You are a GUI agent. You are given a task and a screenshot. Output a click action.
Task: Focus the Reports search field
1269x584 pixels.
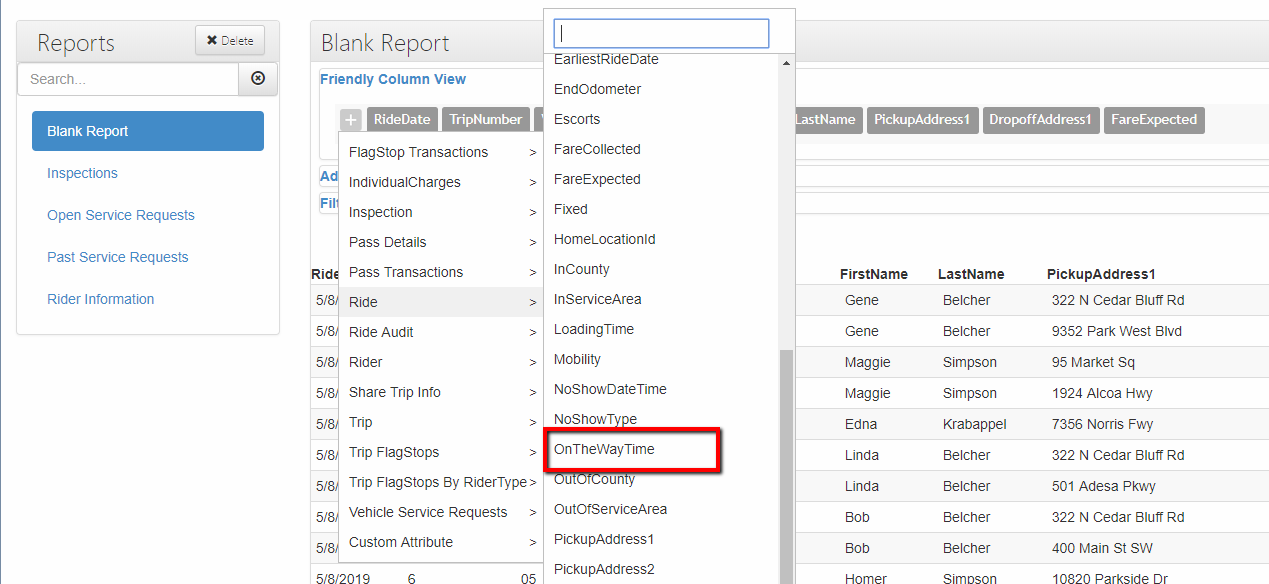128,79
